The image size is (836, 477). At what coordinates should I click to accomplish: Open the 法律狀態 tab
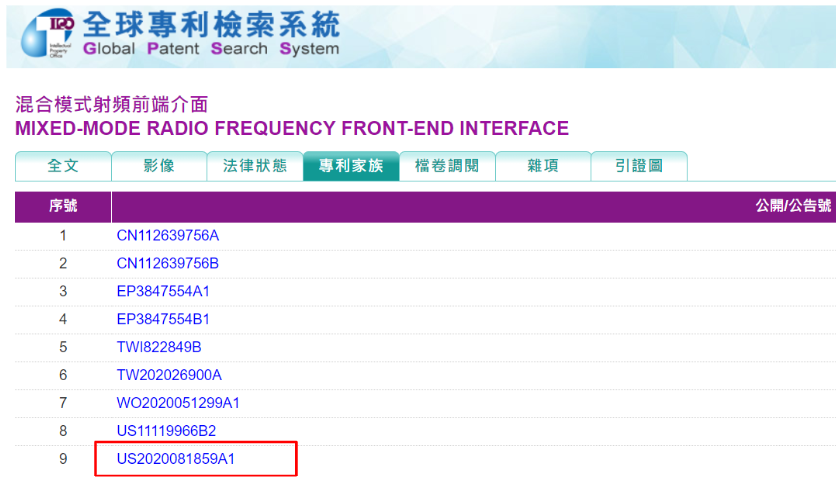254,166
